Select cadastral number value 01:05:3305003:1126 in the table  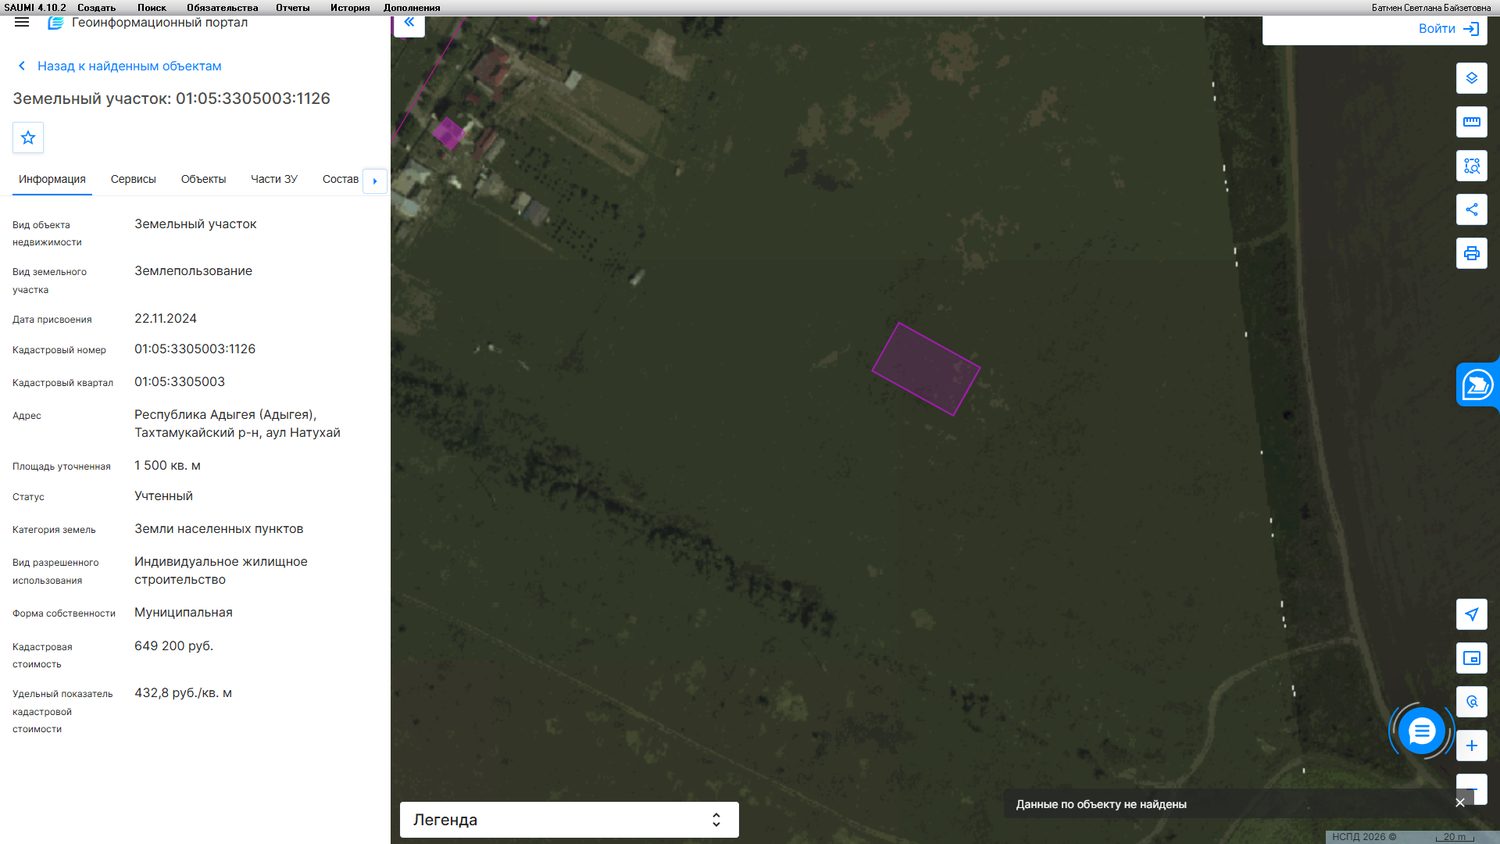coord(195,349)
